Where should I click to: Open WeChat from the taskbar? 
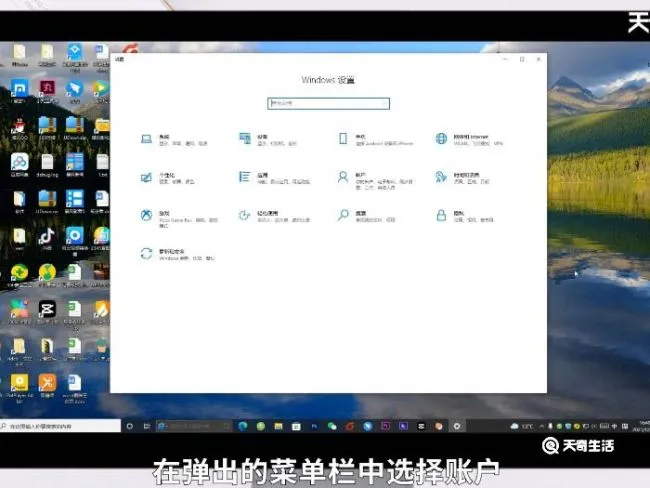[x=332, y=426]
